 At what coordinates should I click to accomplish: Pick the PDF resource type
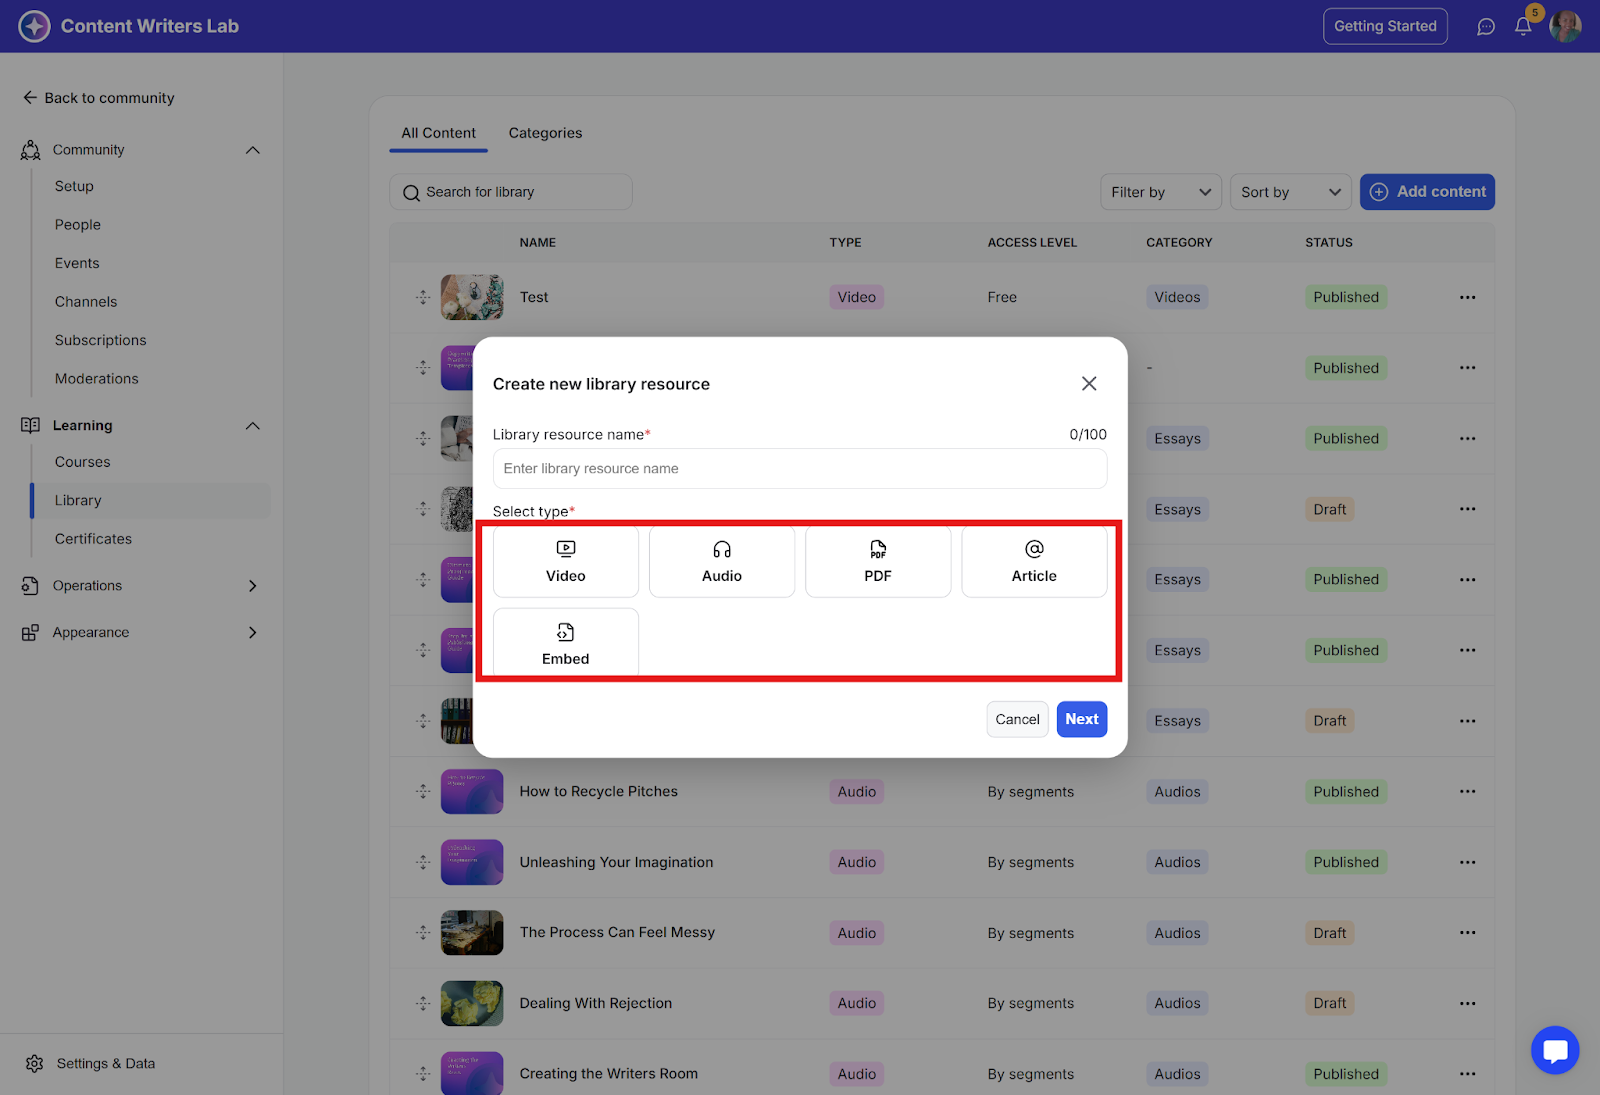(877, 562)
